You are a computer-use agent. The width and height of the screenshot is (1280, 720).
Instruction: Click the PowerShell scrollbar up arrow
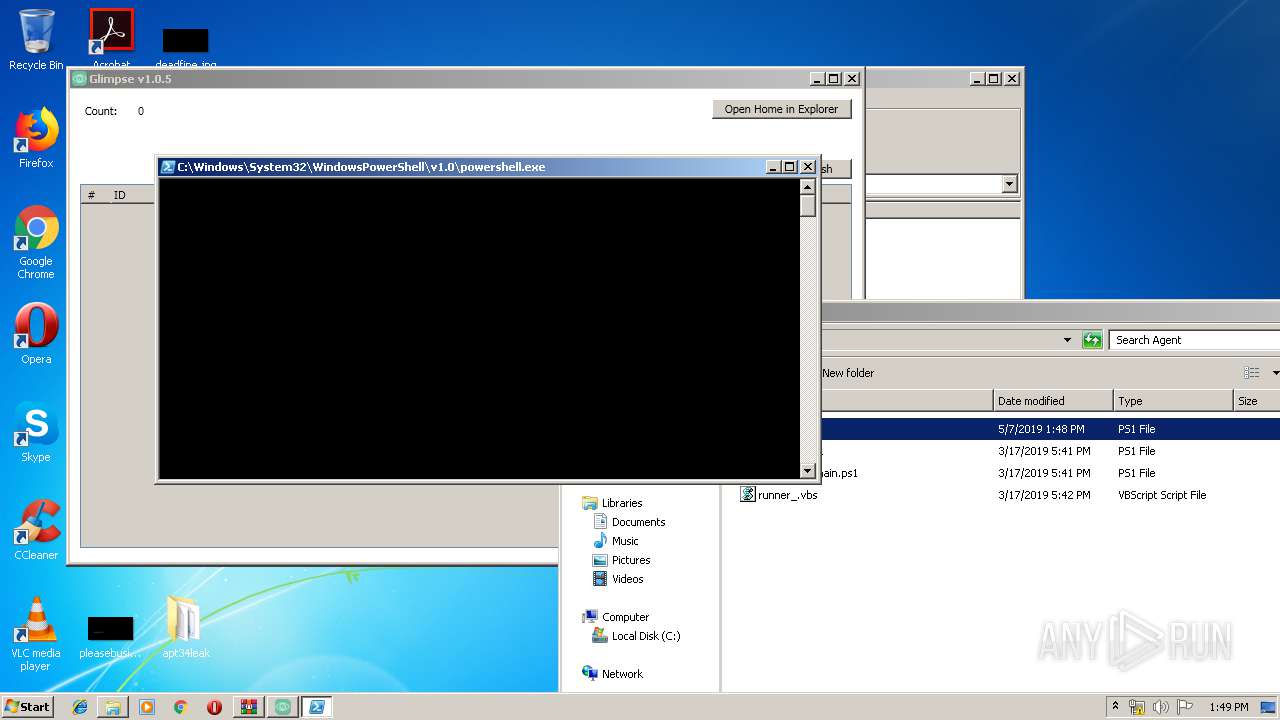[x=807, y=187]
